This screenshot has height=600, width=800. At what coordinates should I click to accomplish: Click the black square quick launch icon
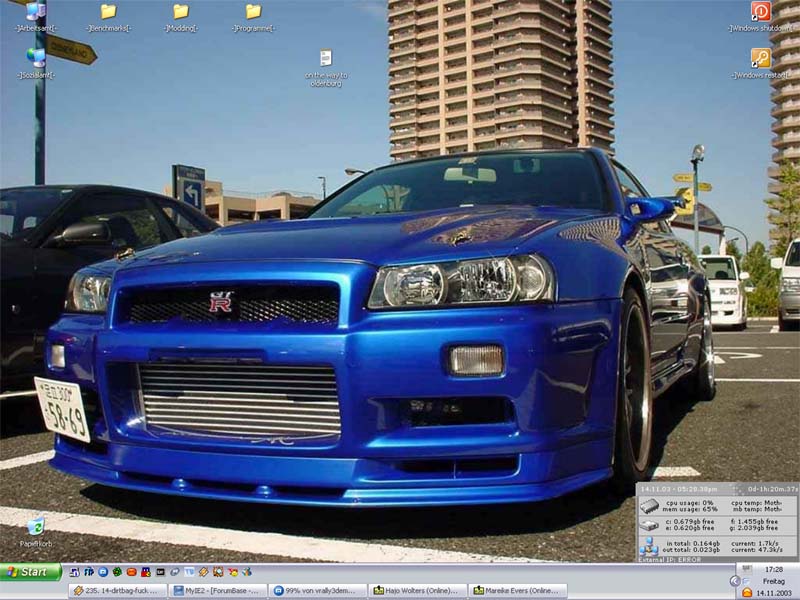pyautogui.click(x=160, y=572)
